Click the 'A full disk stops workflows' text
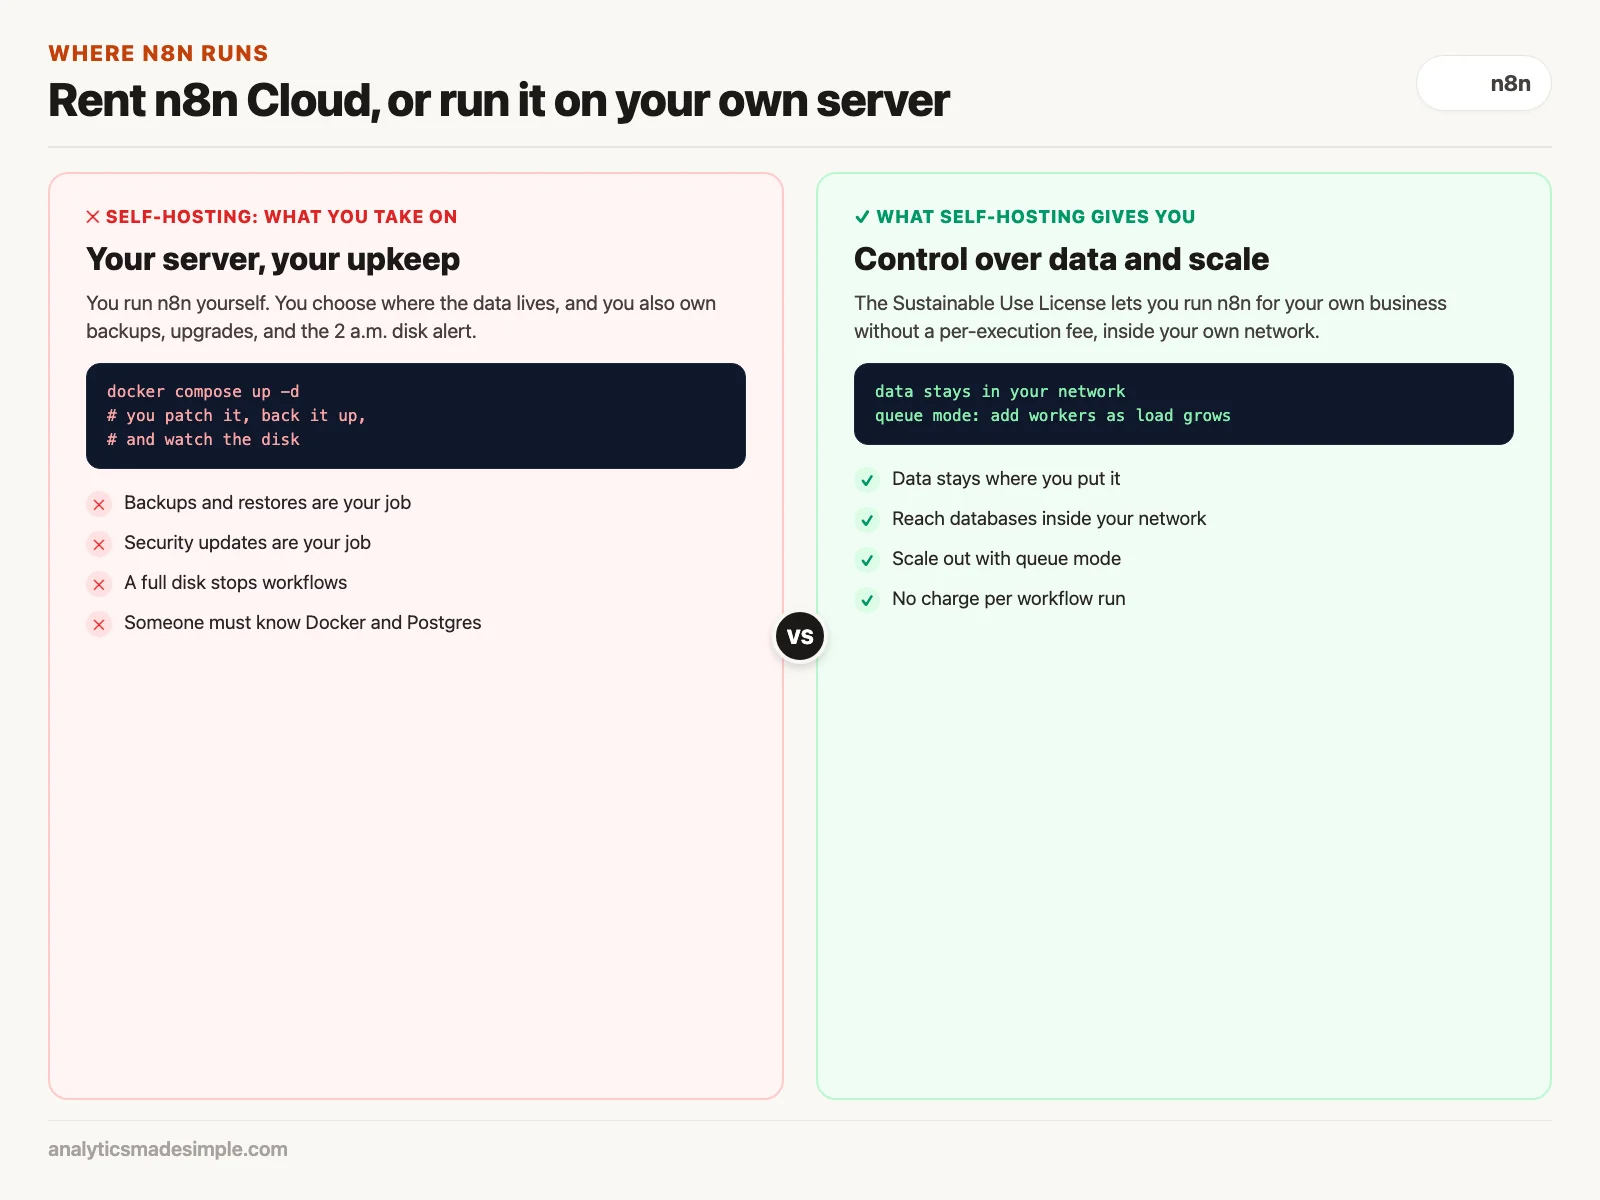The image size is (1600, 1200). [x=235, y=583]
